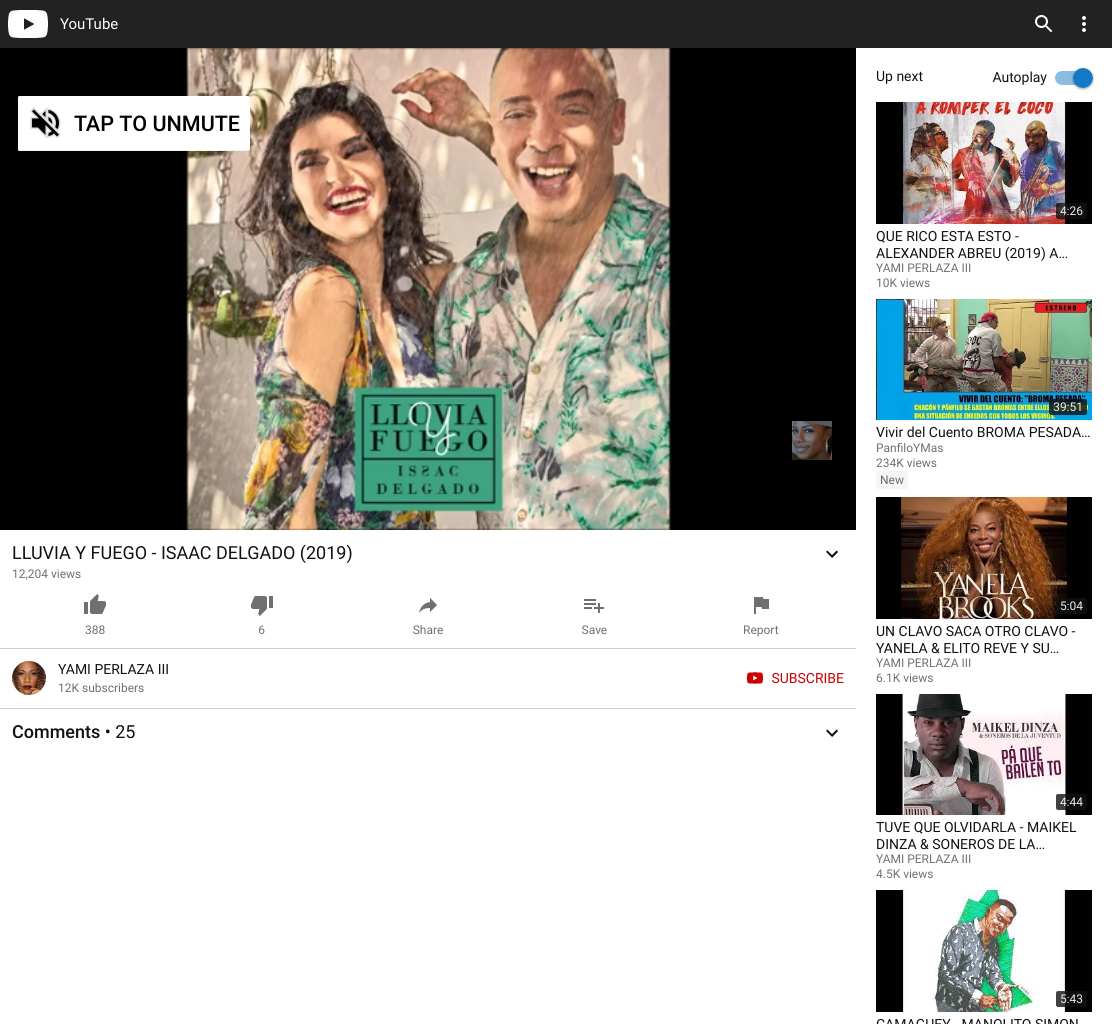
Task: Click the New badge under Vivir del Cuento
Action: [x=891, y=480]
